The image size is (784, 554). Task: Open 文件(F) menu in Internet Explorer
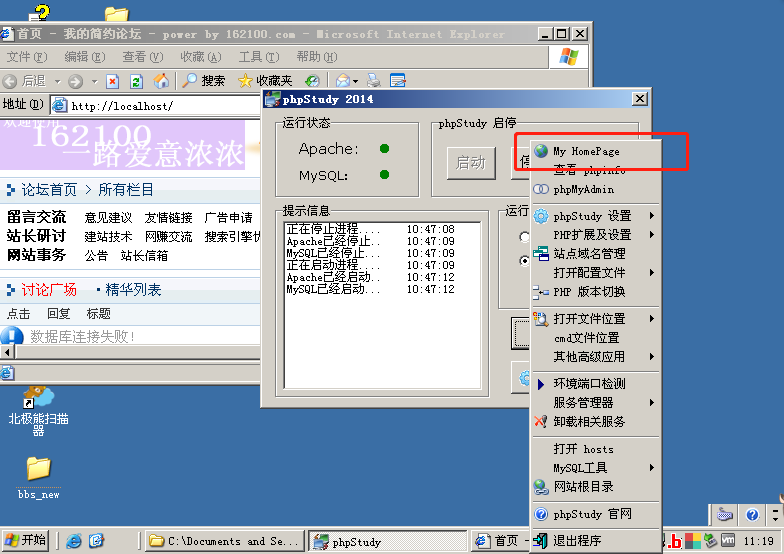pyautogui.click(x=27, y=57)
